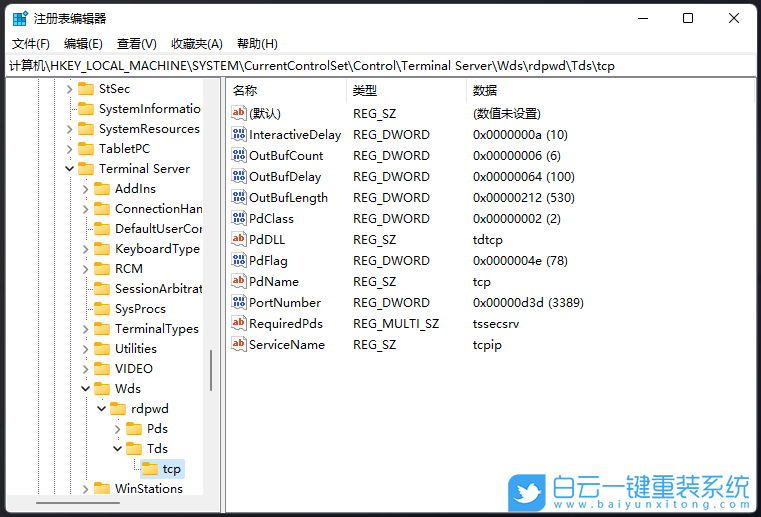Image resolution: width=761 pixels, height=517 pixels.
Task: Select the PortNumber value name
Action: [285, 302]
